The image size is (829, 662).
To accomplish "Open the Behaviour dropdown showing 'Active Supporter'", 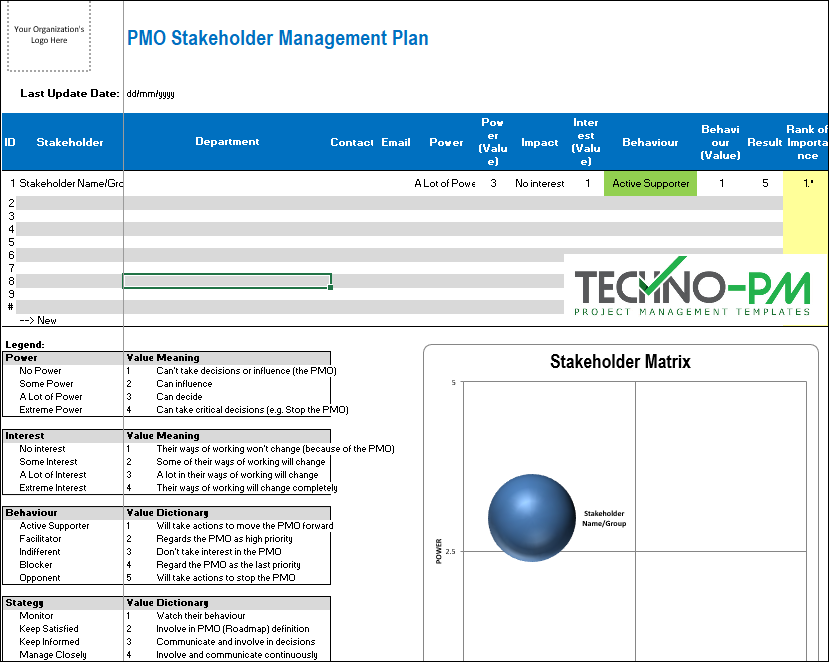I will coord(650,183).
